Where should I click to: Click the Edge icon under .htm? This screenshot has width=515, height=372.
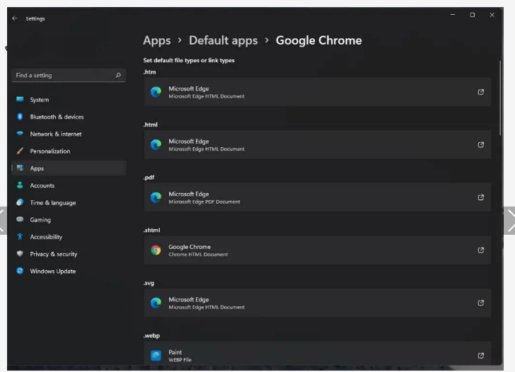(x=156, y=92)
